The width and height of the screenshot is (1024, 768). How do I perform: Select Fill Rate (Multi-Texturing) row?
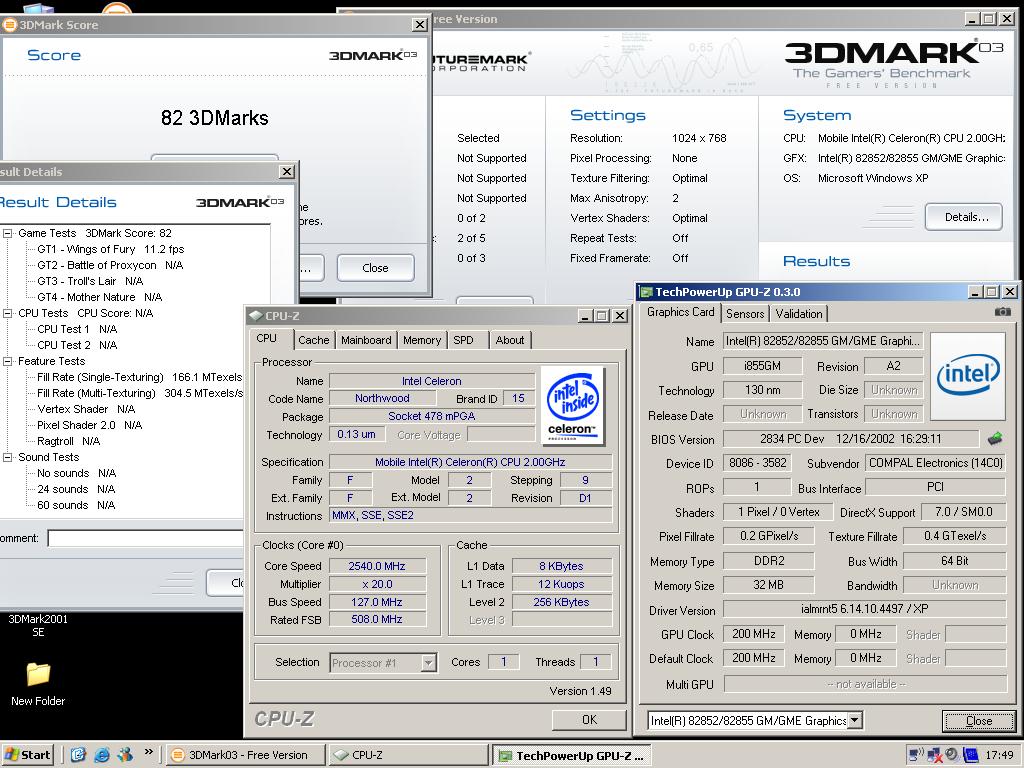(x=140, y=393)
